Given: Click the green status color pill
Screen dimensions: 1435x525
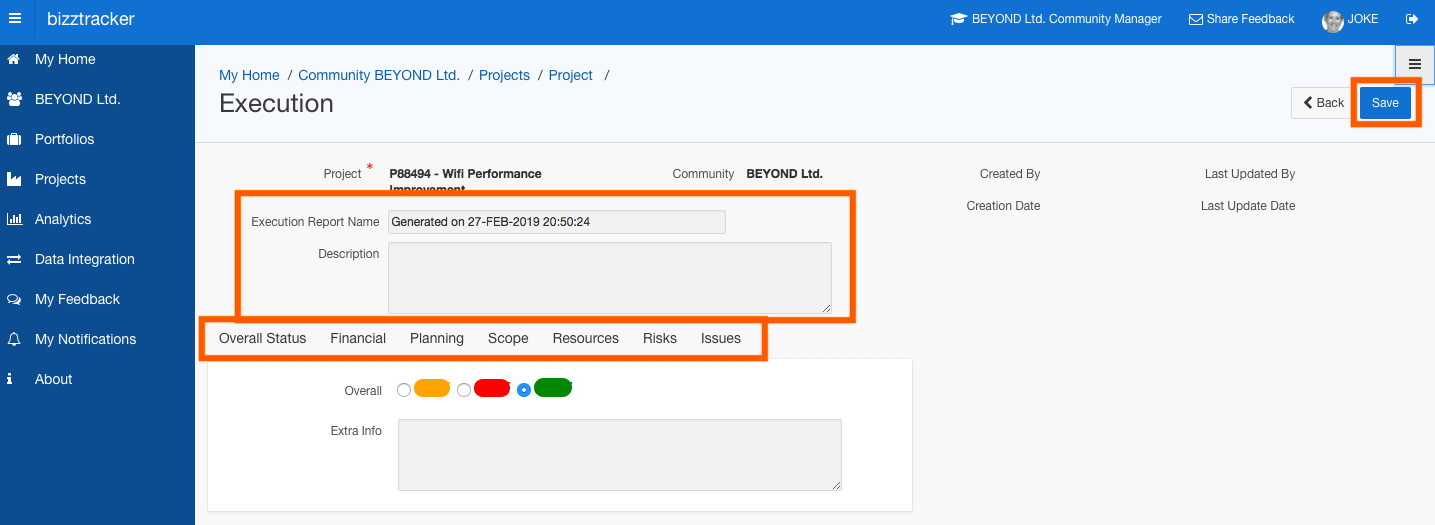Looking at the screenshot, I should pos(553,388).
